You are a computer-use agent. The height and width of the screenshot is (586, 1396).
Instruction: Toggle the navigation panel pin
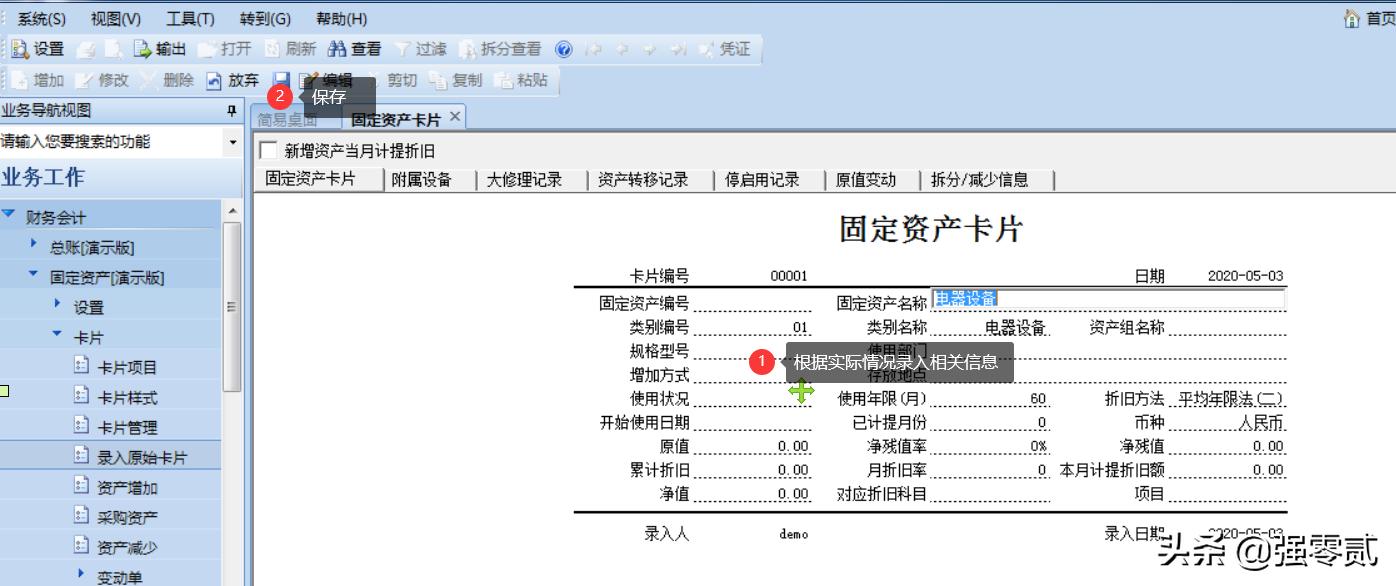tap(231, 108)
